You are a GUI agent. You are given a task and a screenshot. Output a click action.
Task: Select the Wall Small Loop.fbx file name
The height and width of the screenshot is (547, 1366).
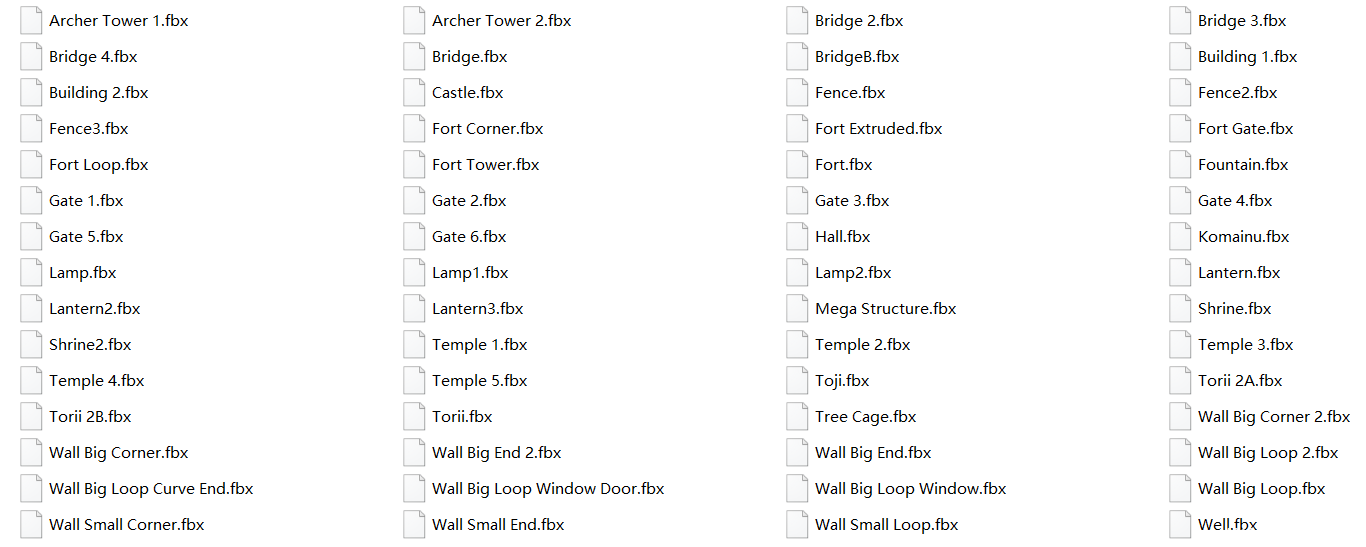click(x=886, y=525)
